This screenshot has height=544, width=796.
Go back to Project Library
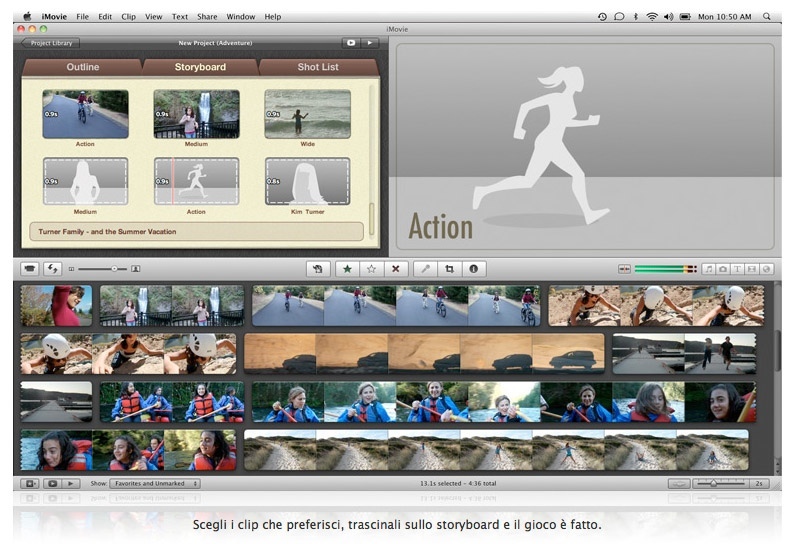(x=50, y=43)
